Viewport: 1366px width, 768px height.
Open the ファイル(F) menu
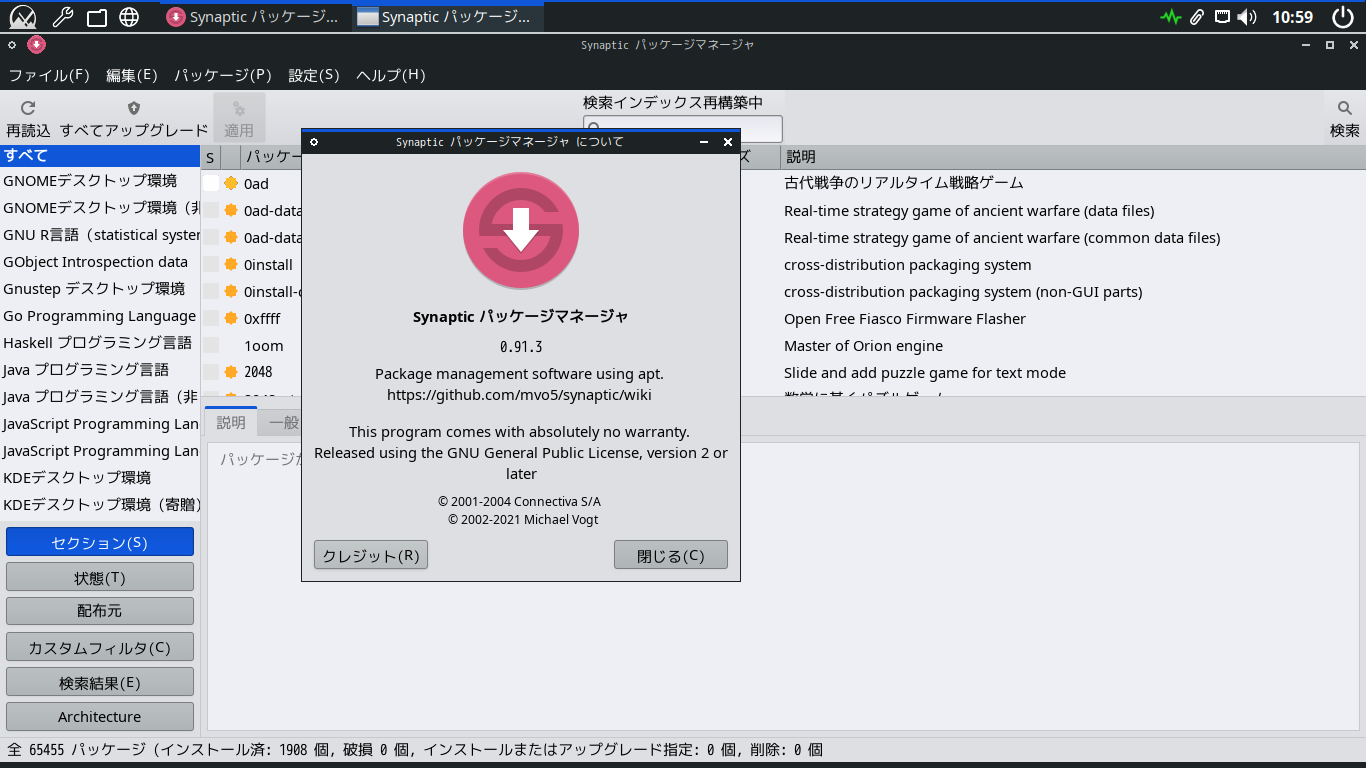tap(49, 75)
